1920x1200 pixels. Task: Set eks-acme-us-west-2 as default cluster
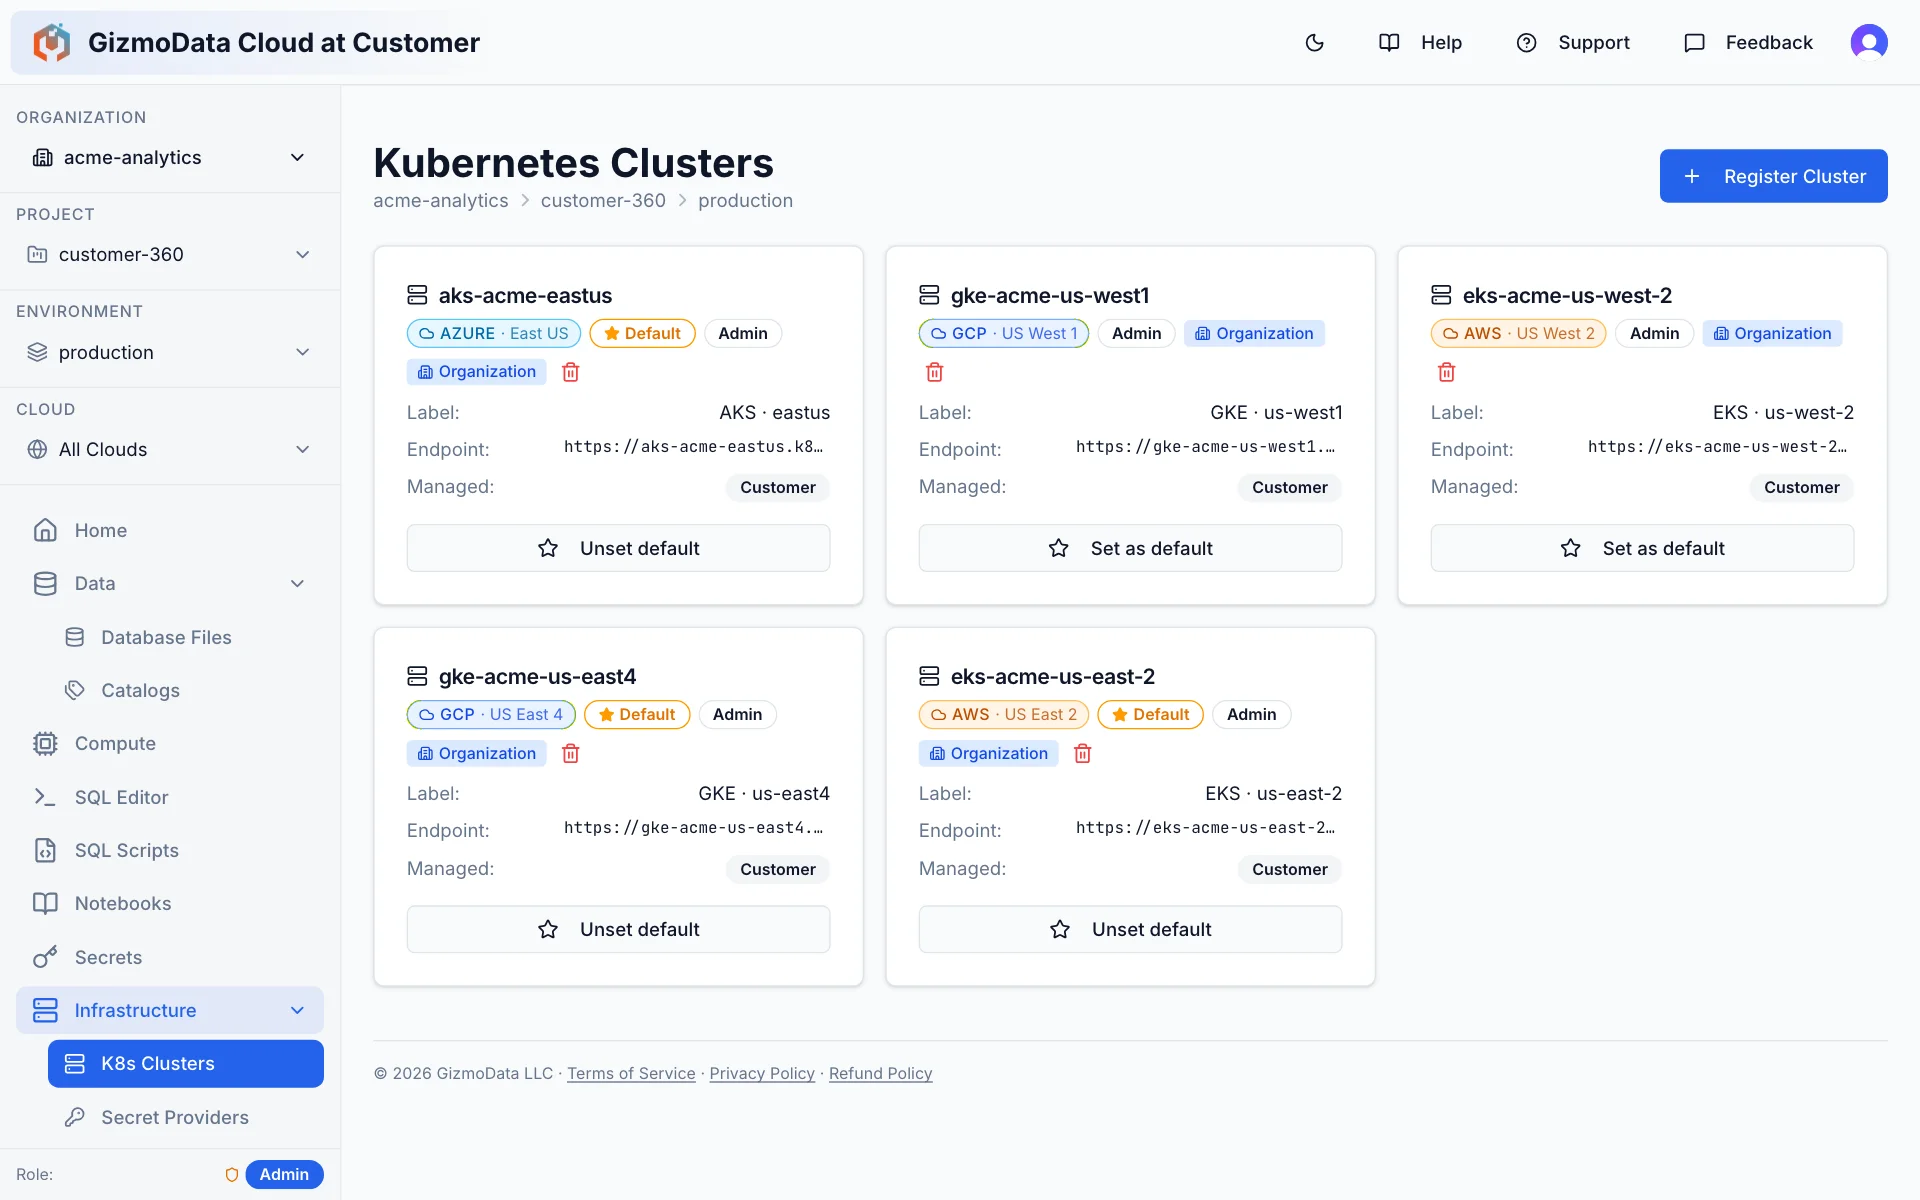[x=1642, y=548]
